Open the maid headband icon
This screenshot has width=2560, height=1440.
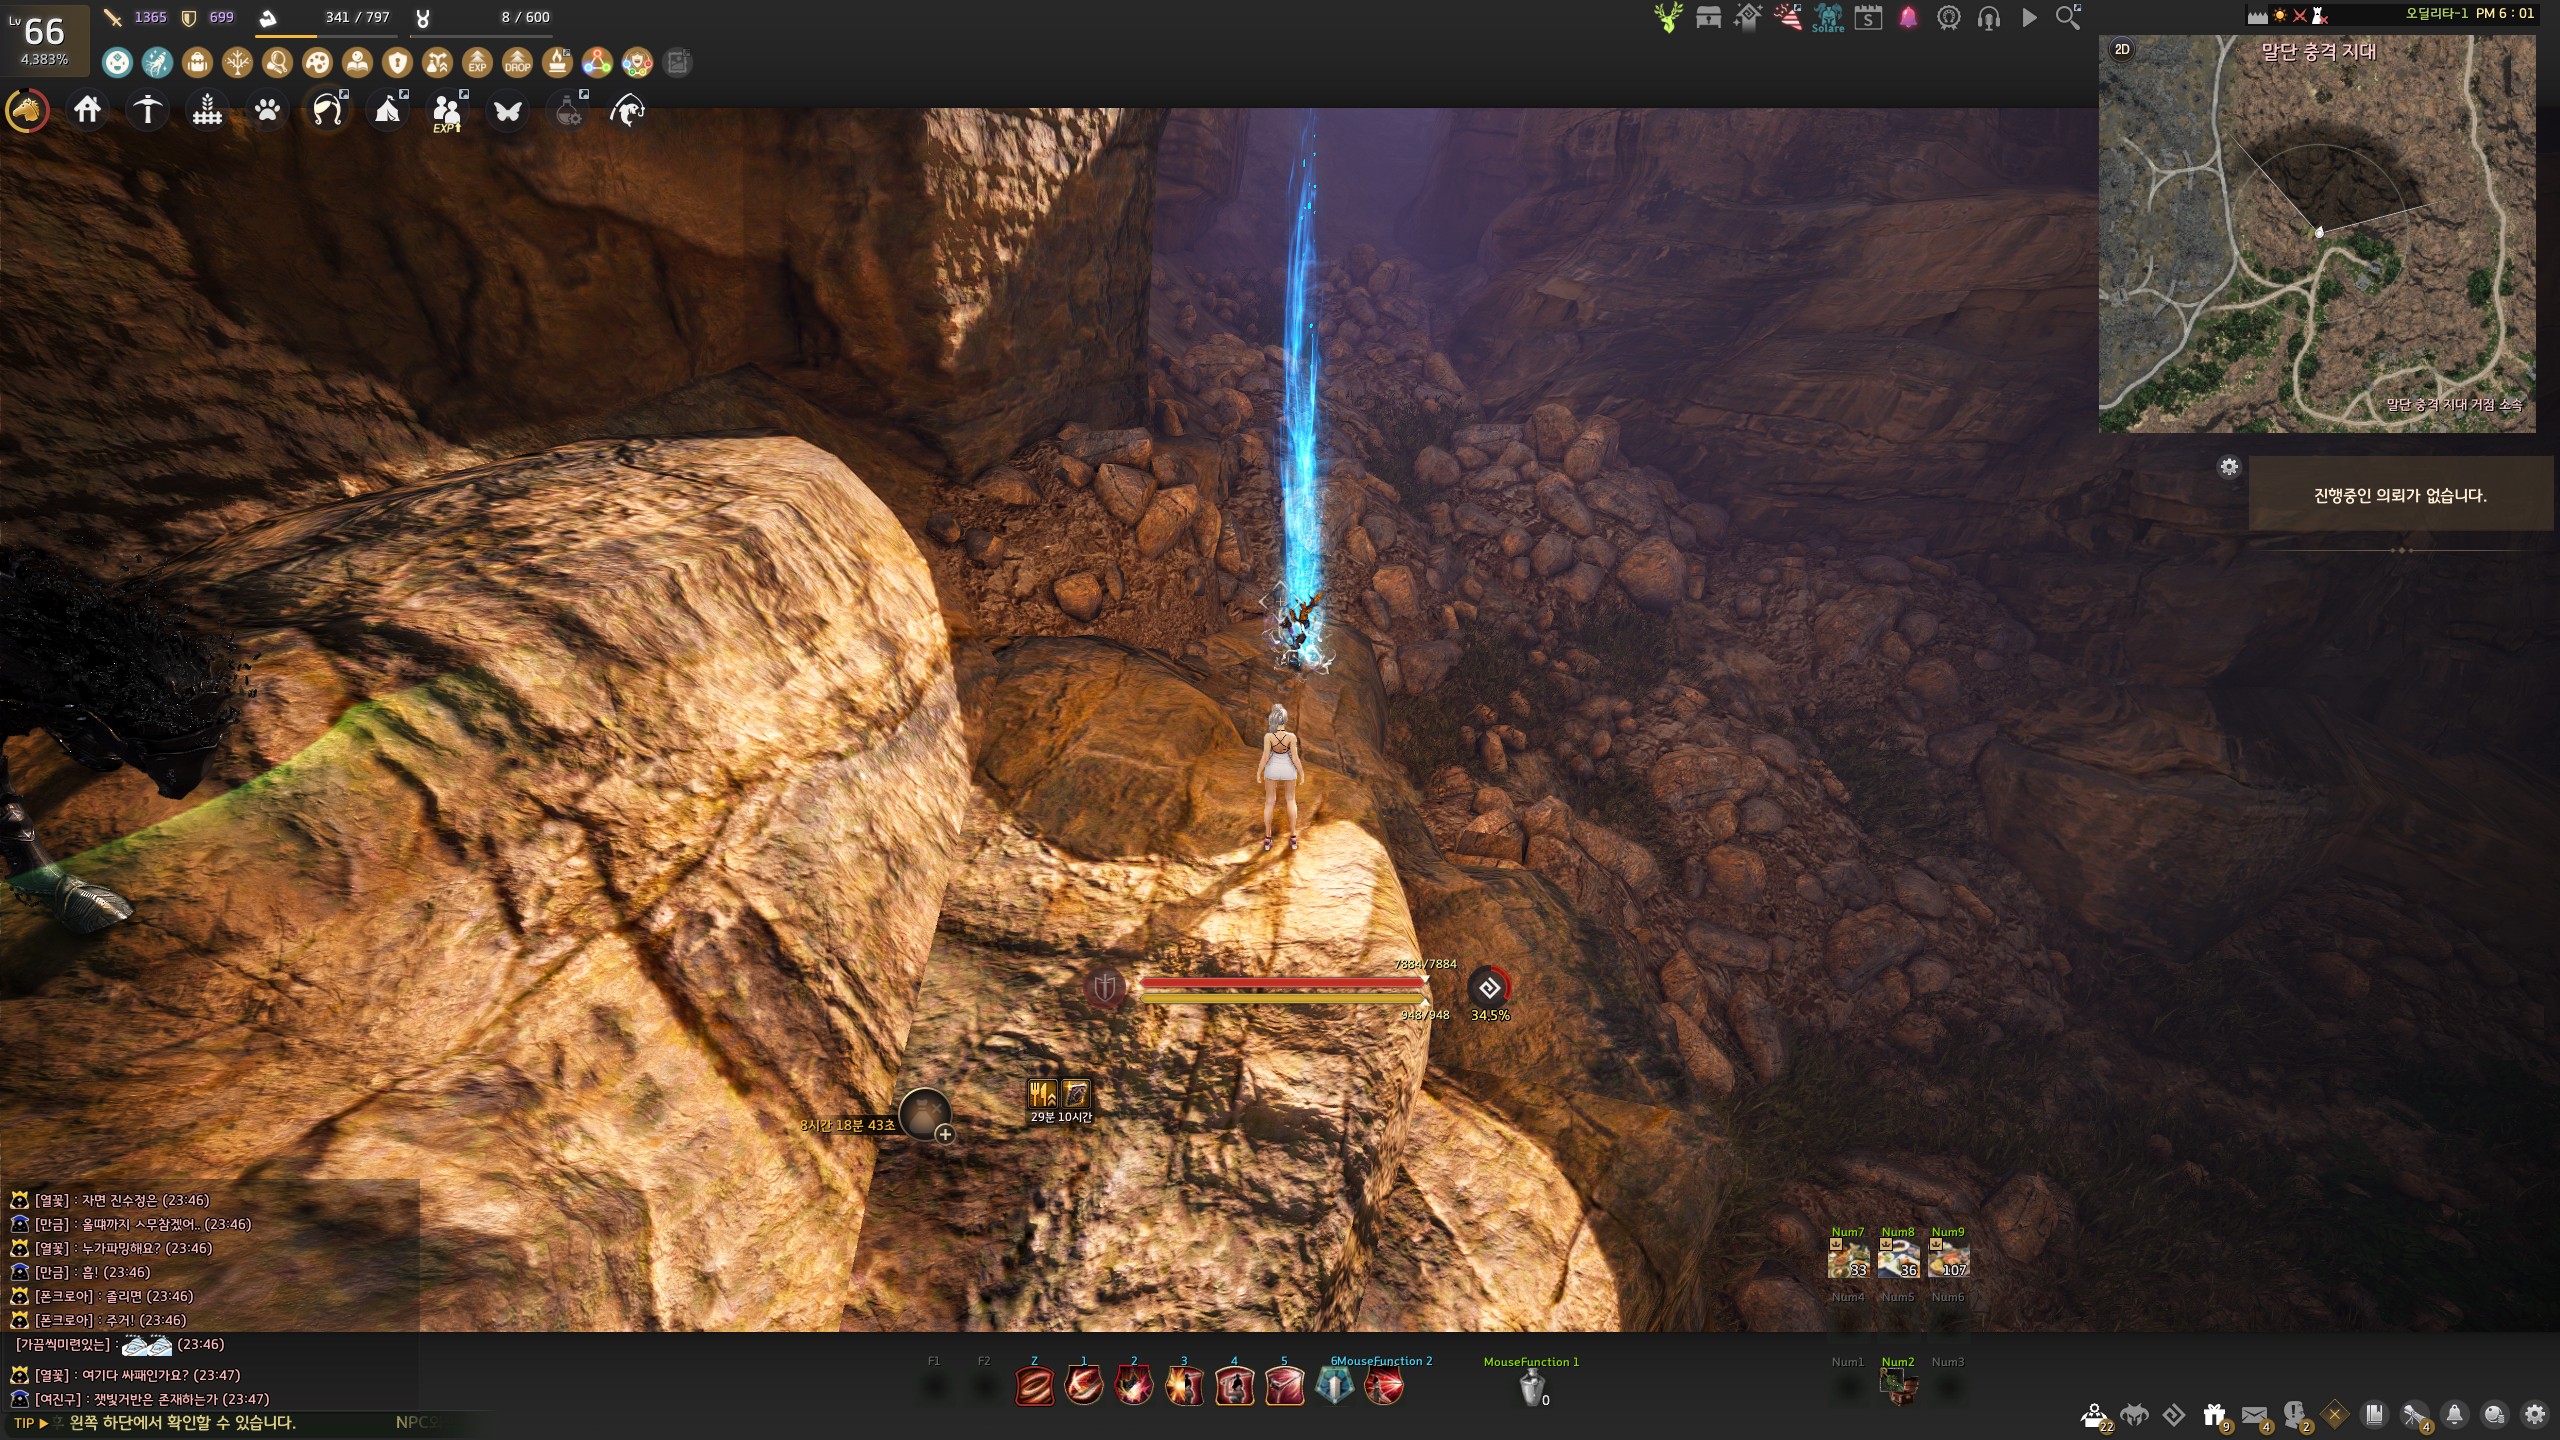[x=328, y=110]
